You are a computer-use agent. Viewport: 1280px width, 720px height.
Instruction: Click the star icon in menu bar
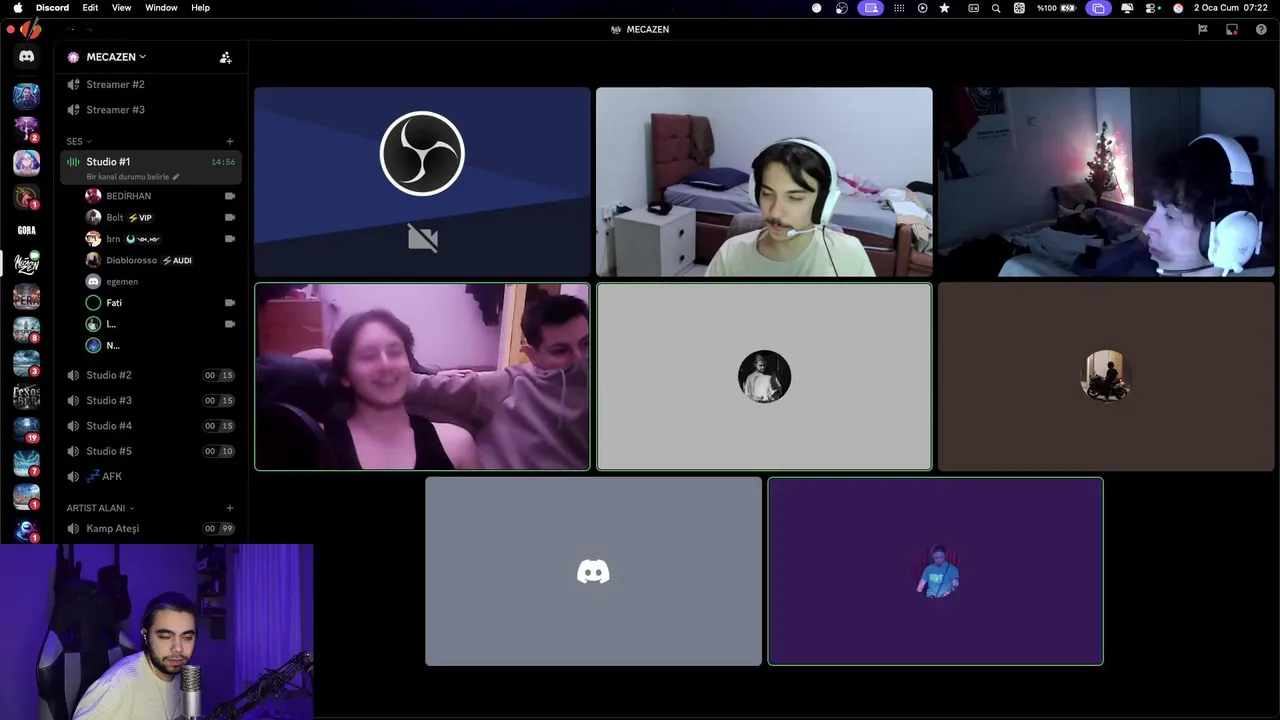click(x=944, y=8)
